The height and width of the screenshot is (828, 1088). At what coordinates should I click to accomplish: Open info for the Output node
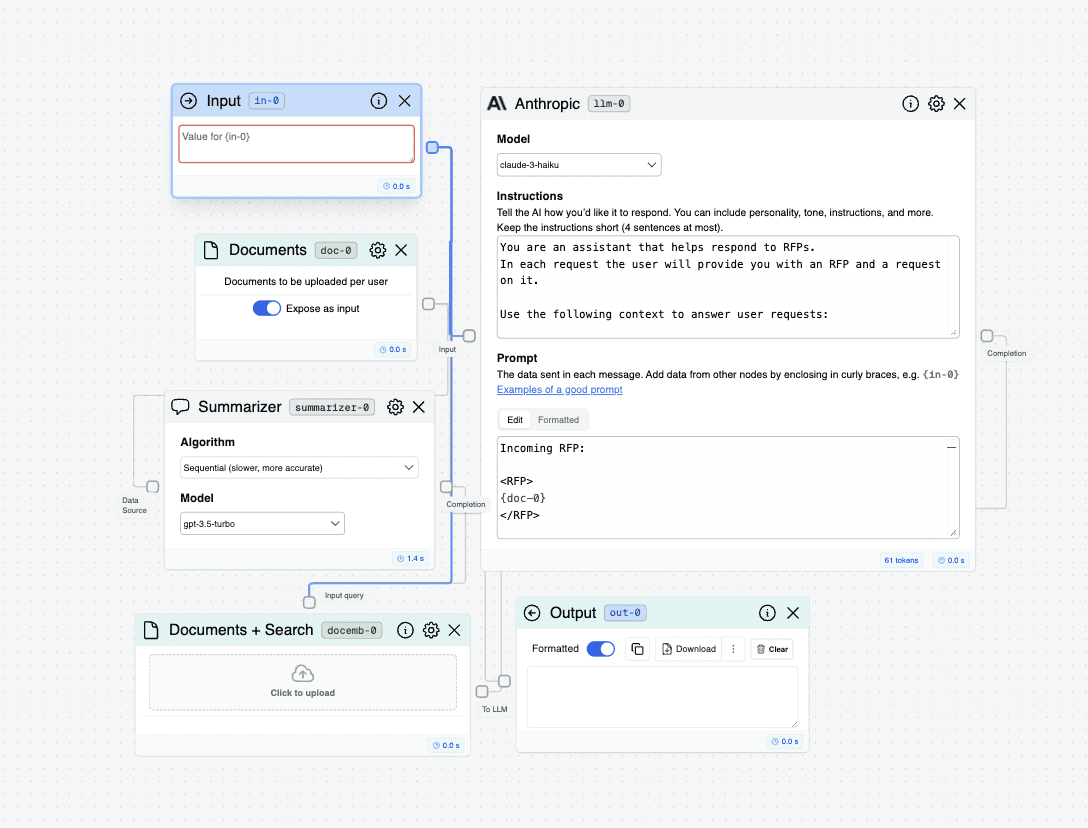pyautogui.click(x=767, y=612)
